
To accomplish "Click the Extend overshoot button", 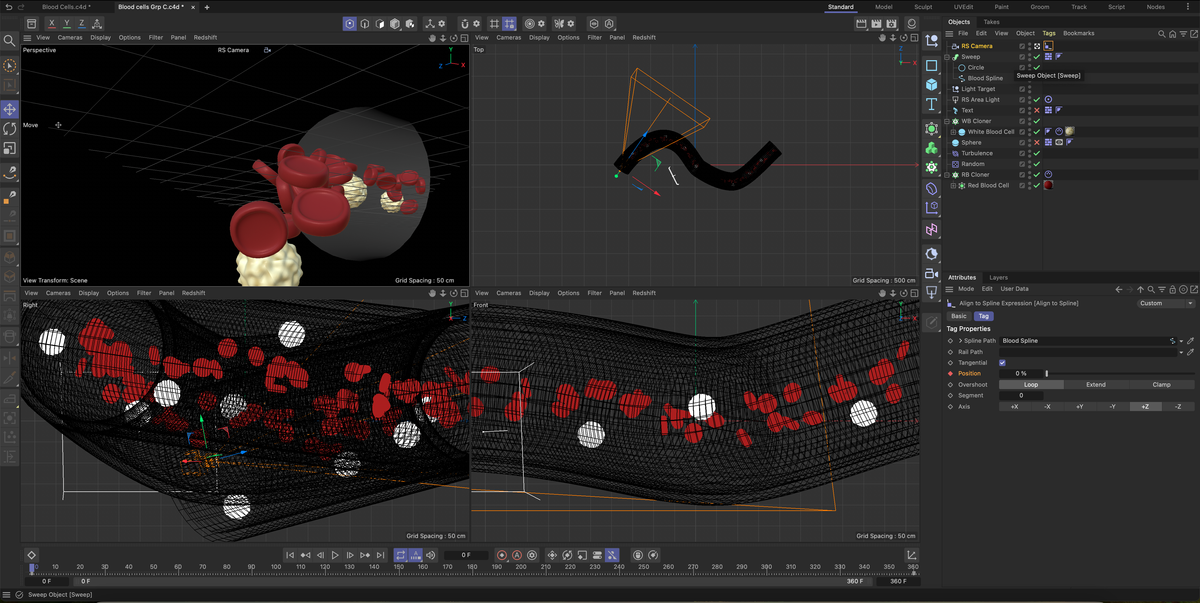I will [x=1095, y=385].
